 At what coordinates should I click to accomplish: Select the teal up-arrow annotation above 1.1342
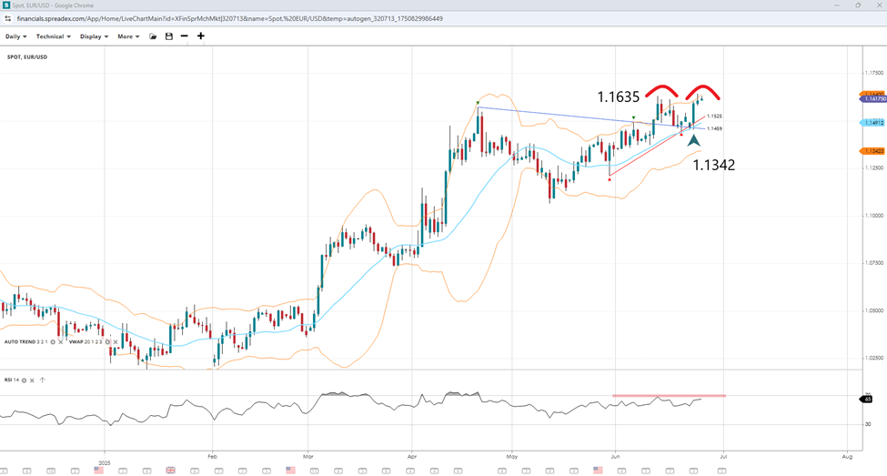click(693, 141)
